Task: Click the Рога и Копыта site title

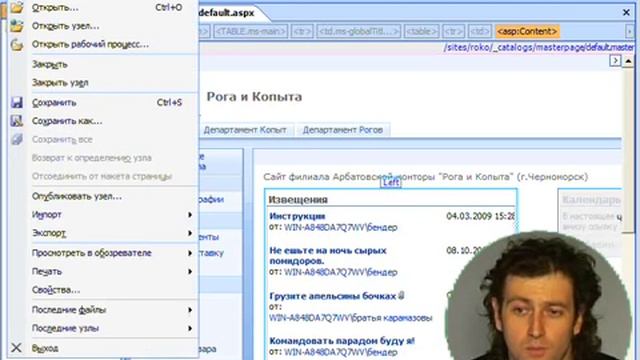Action: pos(254,97)
